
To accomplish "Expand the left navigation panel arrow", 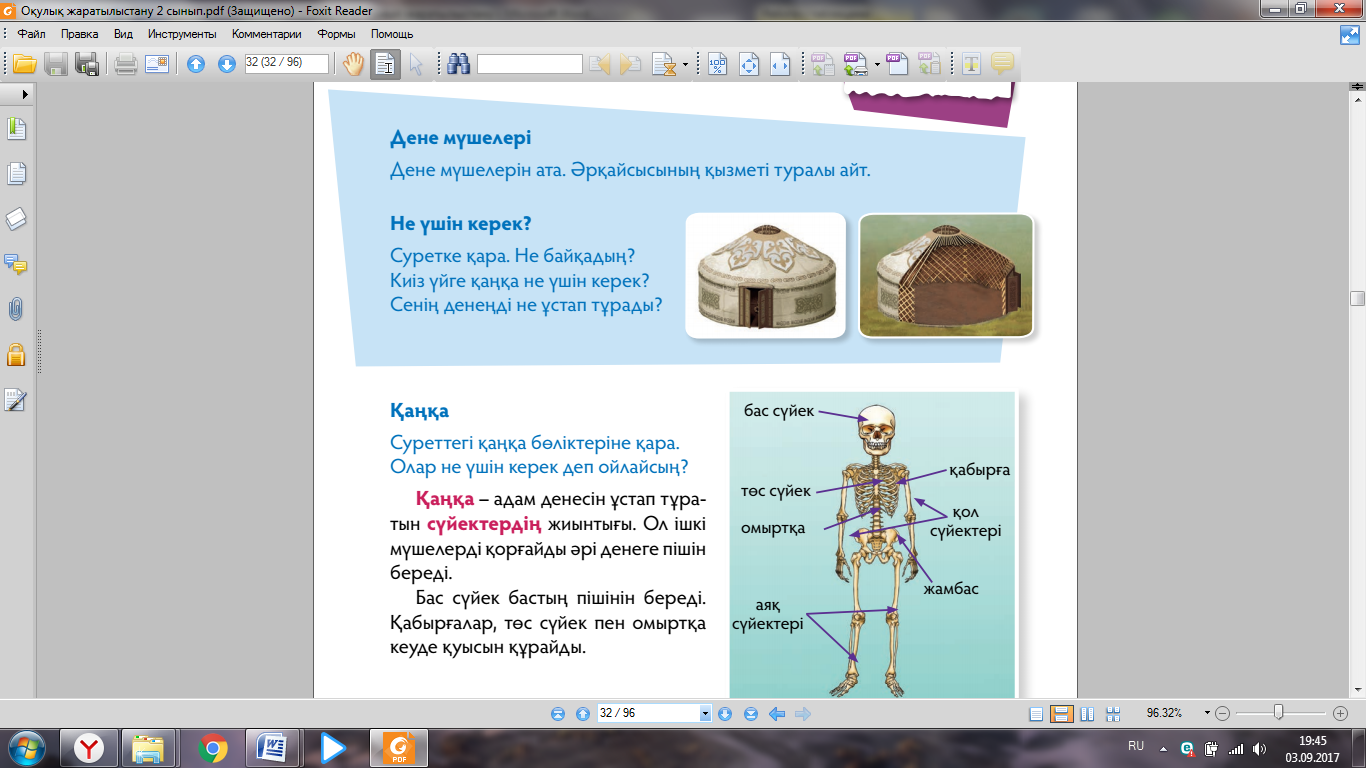I will pyautogui.click(x=24, y=93).
